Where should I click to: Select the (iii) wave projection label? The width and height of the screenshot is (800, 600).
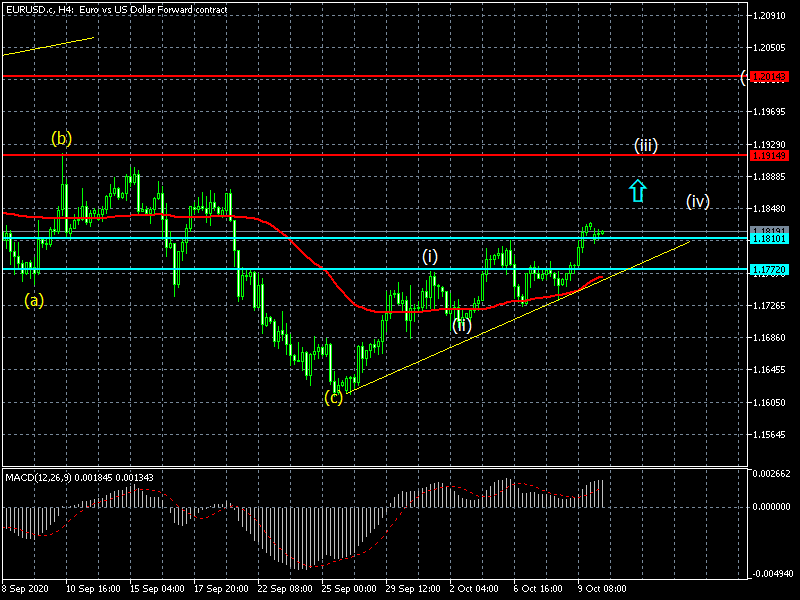[x=646, y=146]
